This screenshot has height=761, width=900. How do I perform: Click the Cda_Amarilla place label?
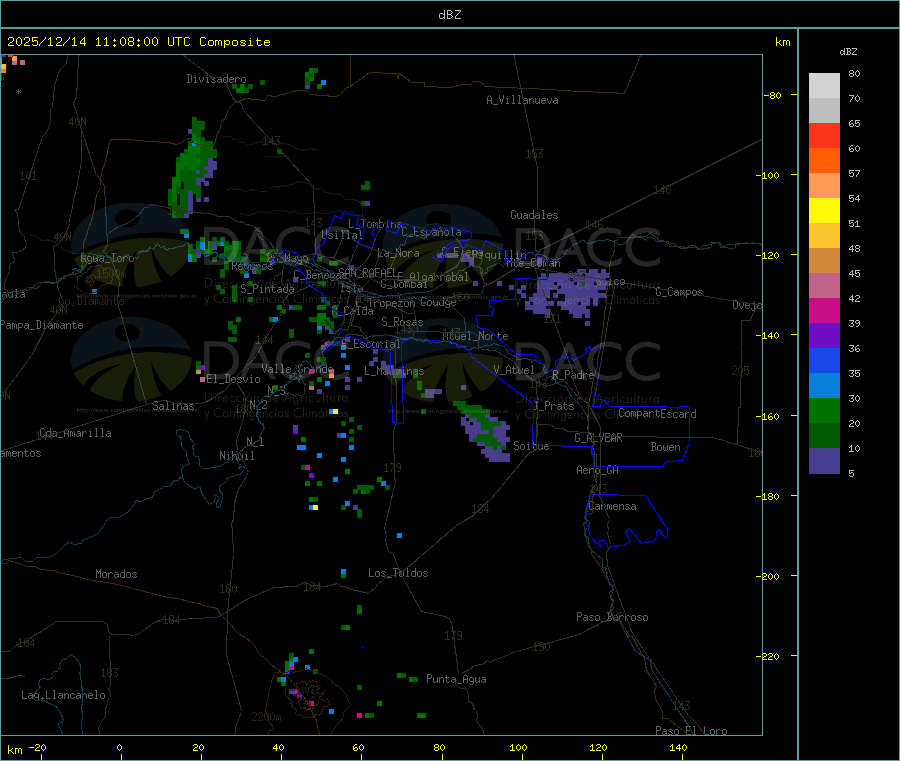pos(75,433)
